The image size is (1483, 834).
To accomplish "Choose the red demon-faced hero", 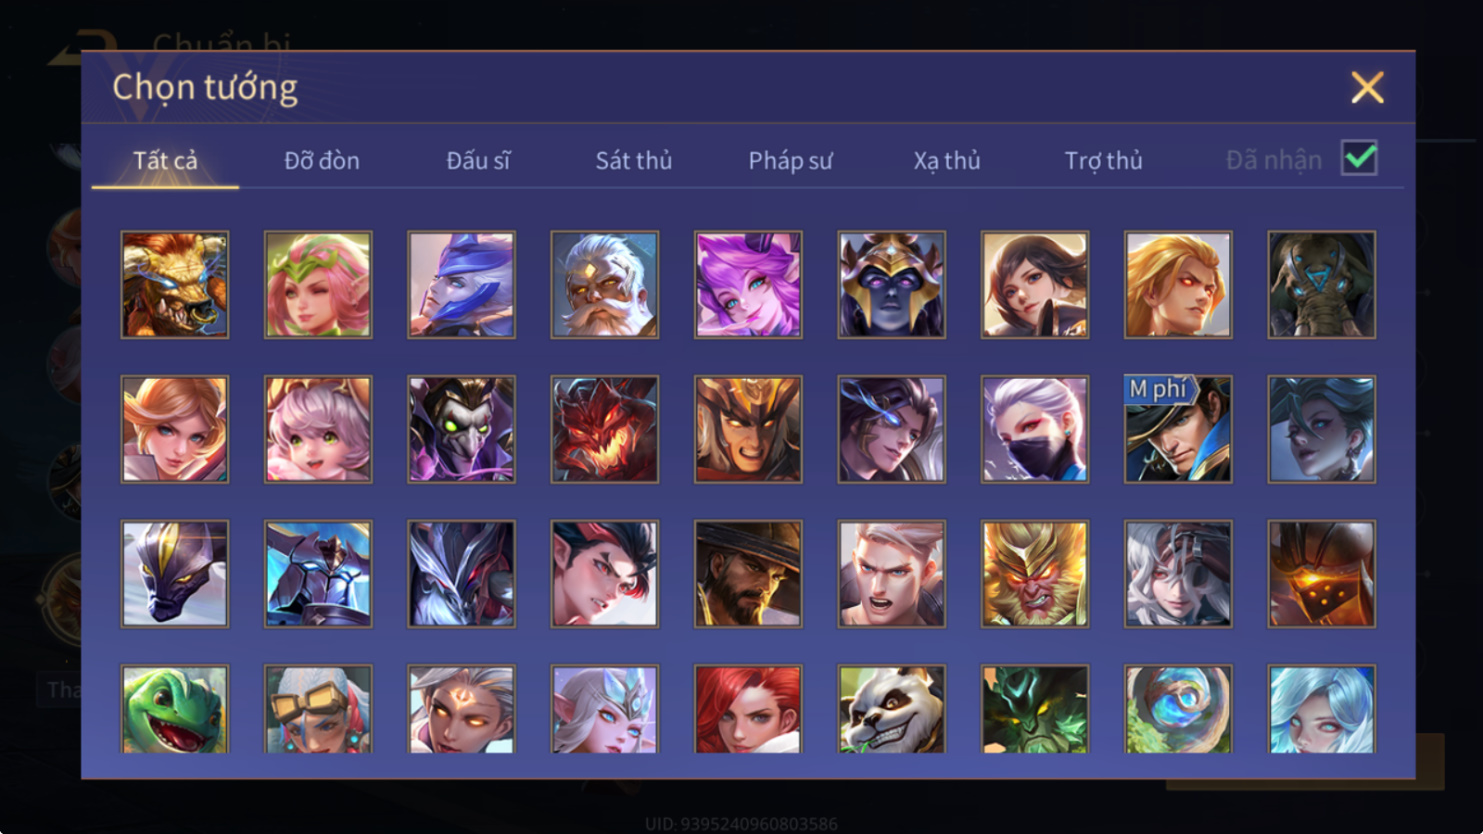I will (604, 429).
